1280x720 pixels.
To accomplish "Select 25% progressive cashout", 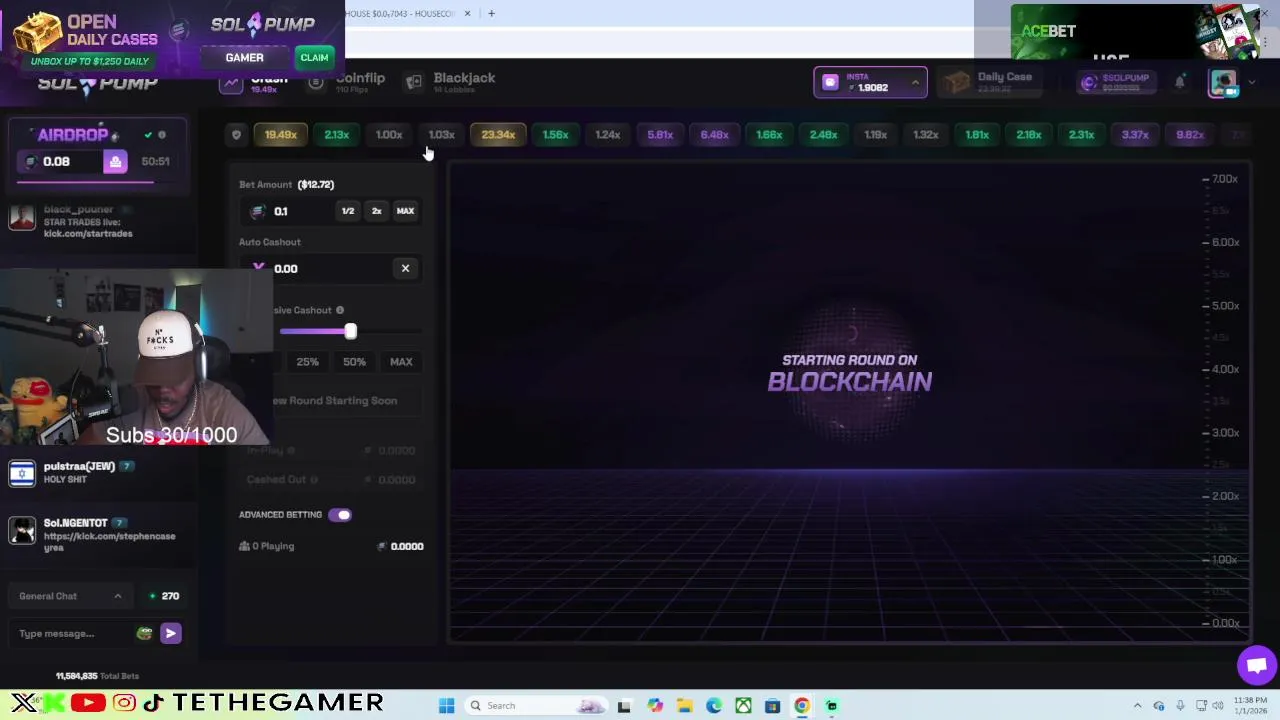I will pyautogui.click(x=307, y=362).
